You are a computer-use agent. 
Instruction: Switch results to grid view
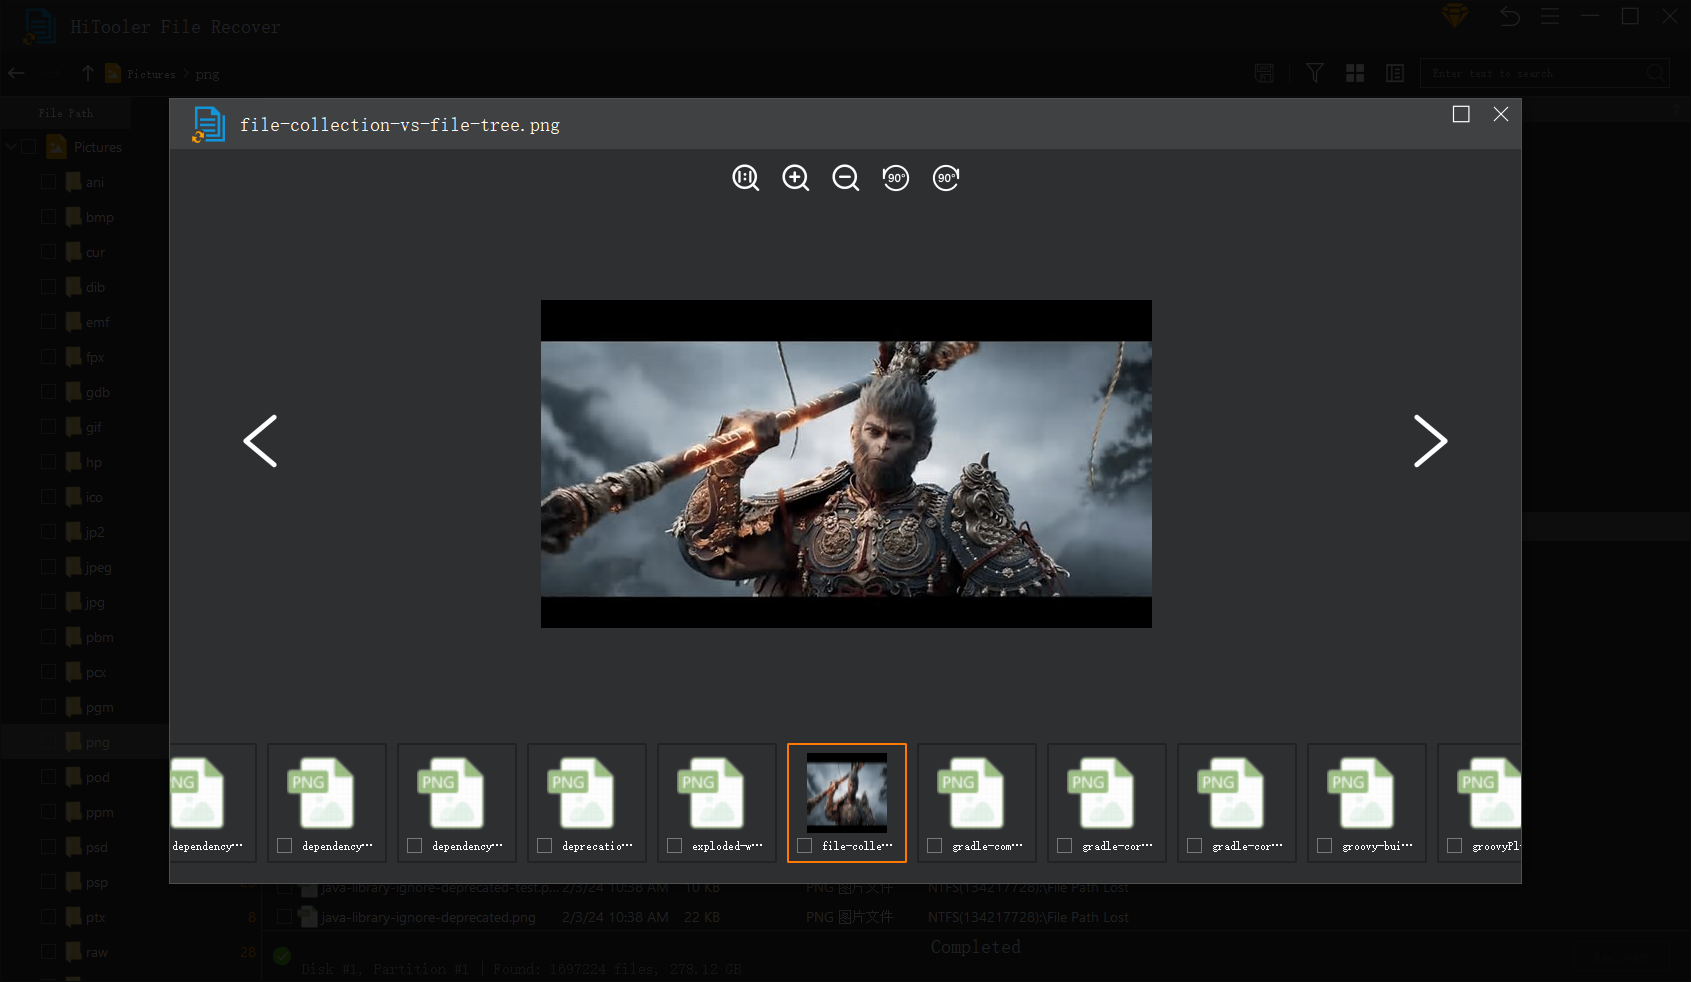pyautogui.click(x=1354, y=72)
